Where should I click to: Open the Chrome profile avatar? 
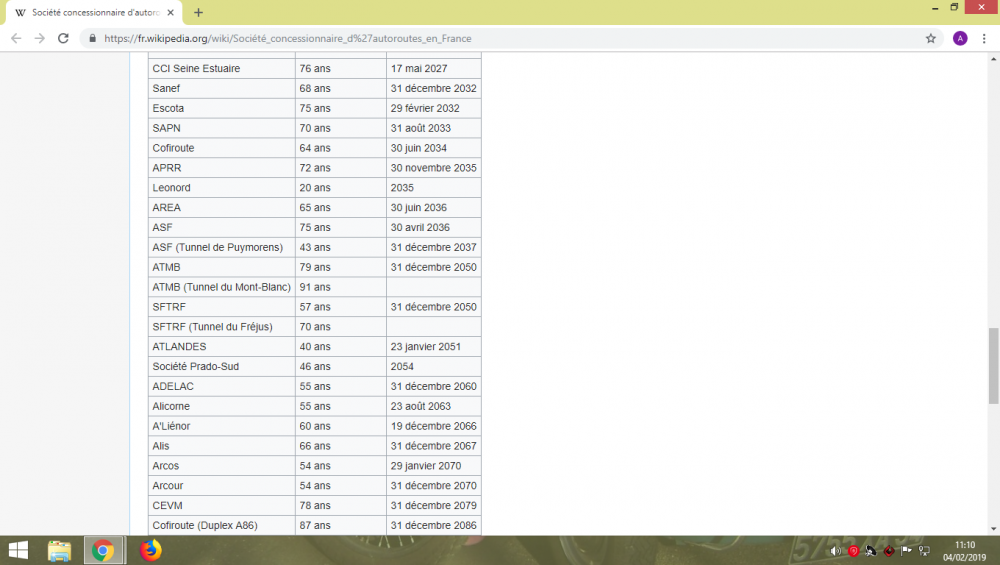pyautogui.click(x=960, y=38)
